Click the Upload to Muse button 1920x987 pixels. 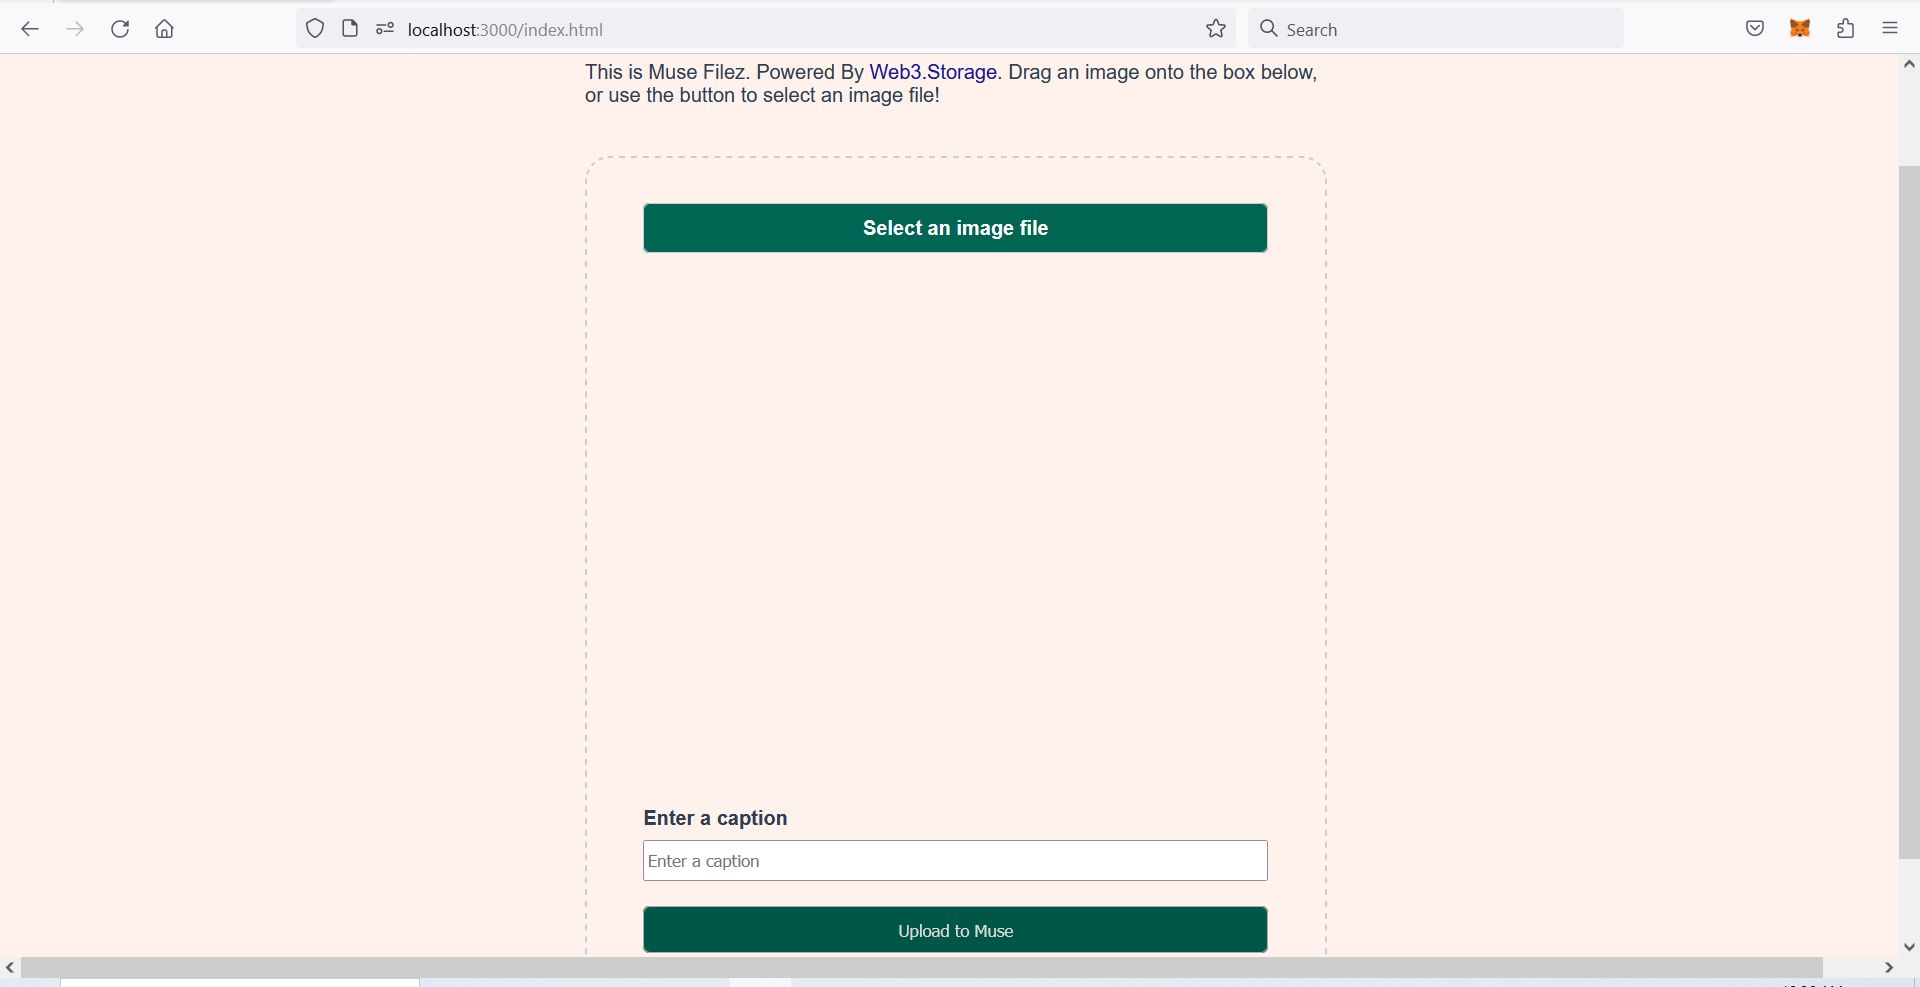click(x=955, y=930)
